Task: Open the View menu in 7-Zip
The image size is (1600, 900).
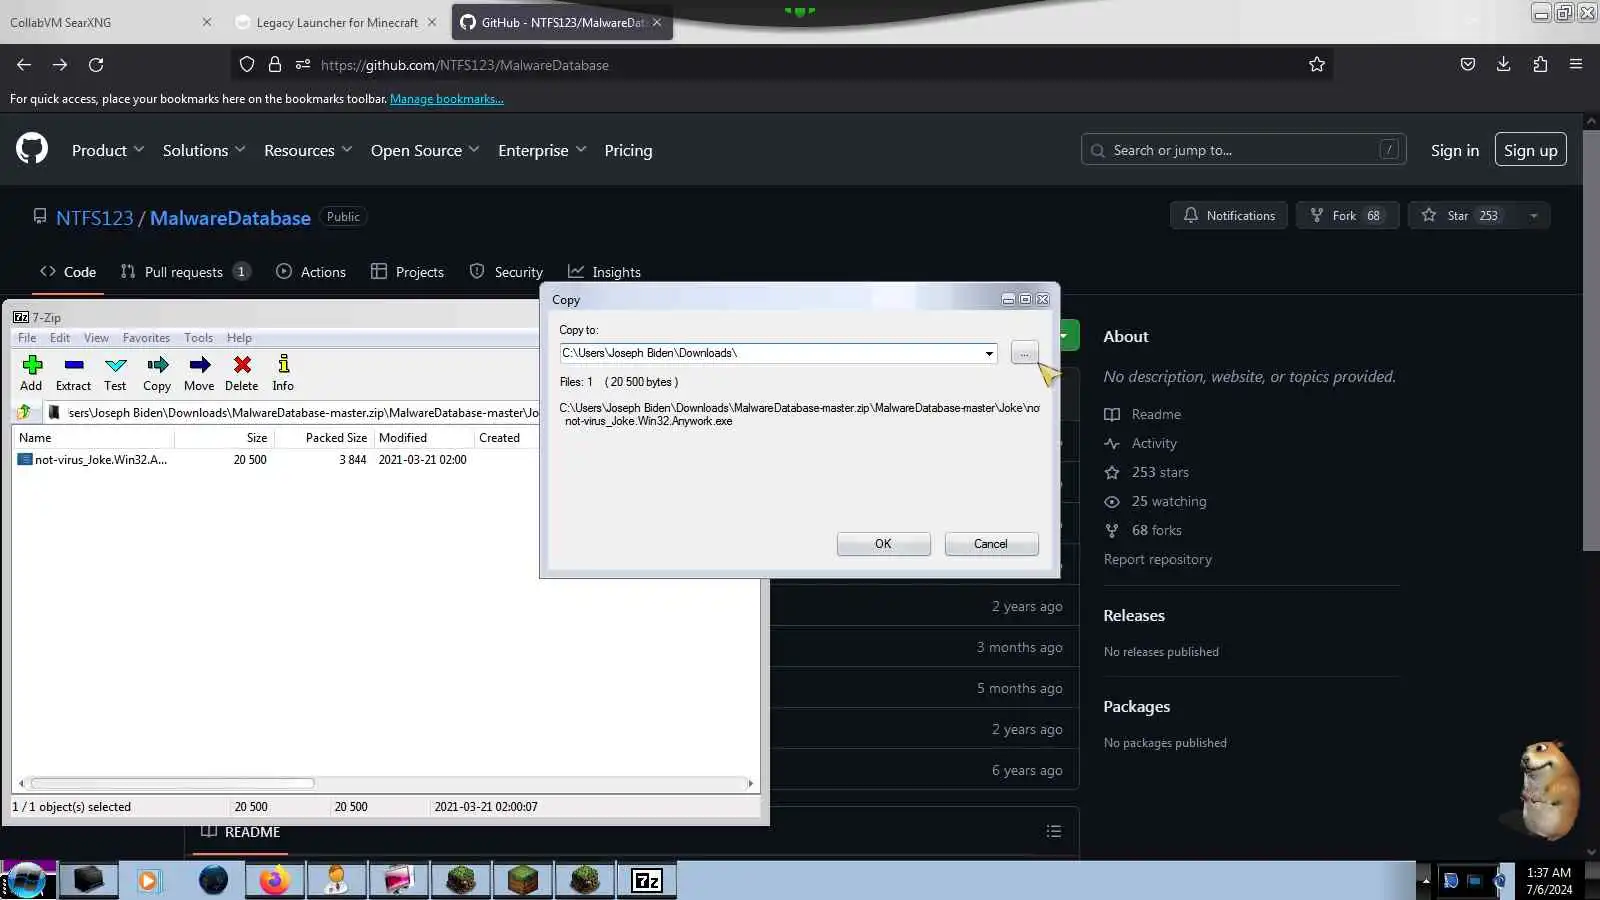Action: click(x=96, y=338)
